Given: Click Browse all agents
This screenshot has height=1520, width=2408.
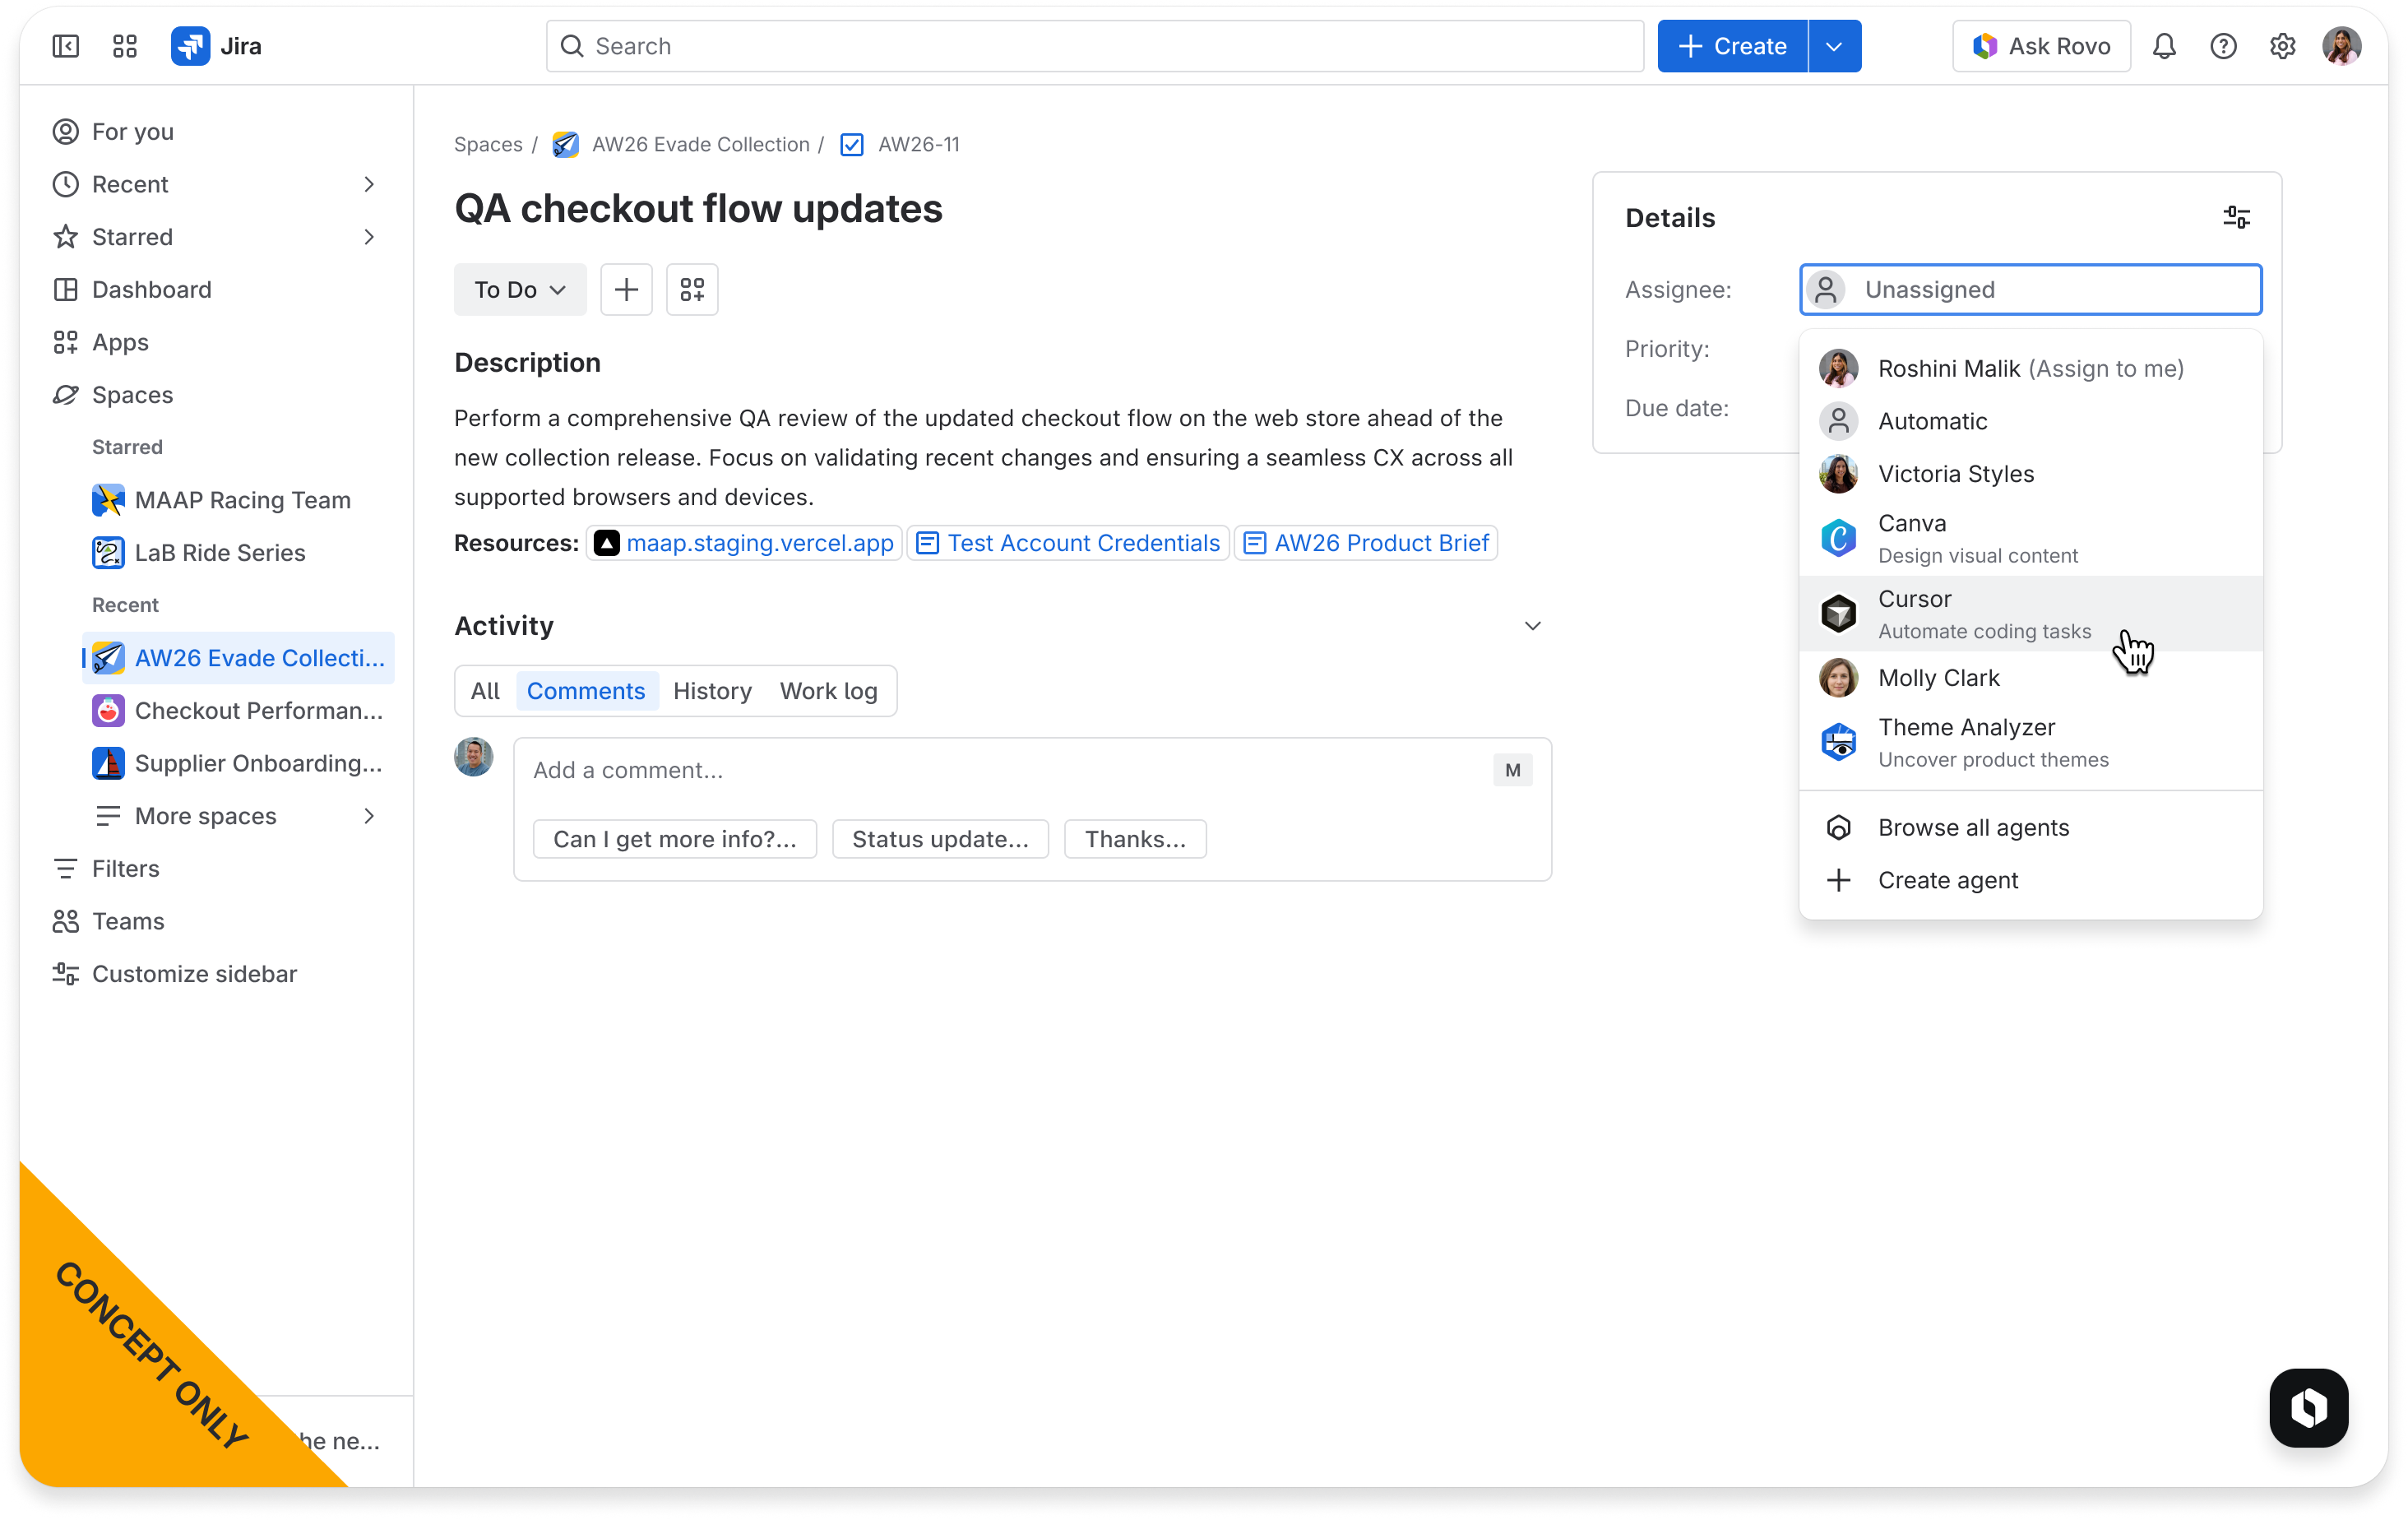Looking at the screenshot, I should coord(1973,827).
